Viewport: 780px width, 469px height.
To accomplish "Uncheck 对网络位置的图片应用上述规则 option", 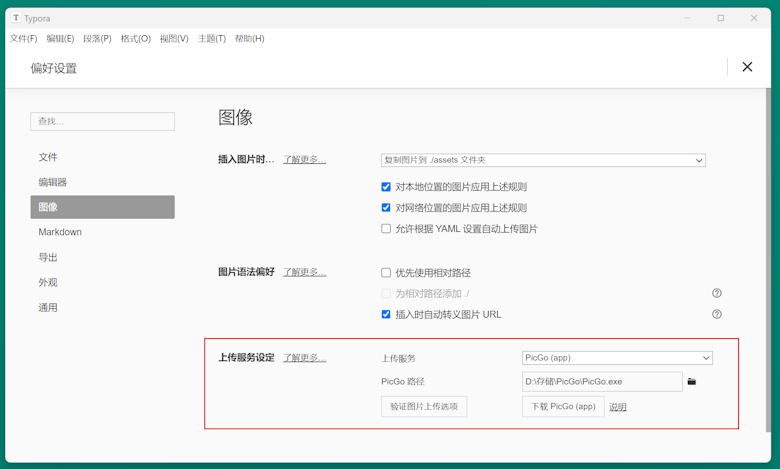I will (386, 208).
